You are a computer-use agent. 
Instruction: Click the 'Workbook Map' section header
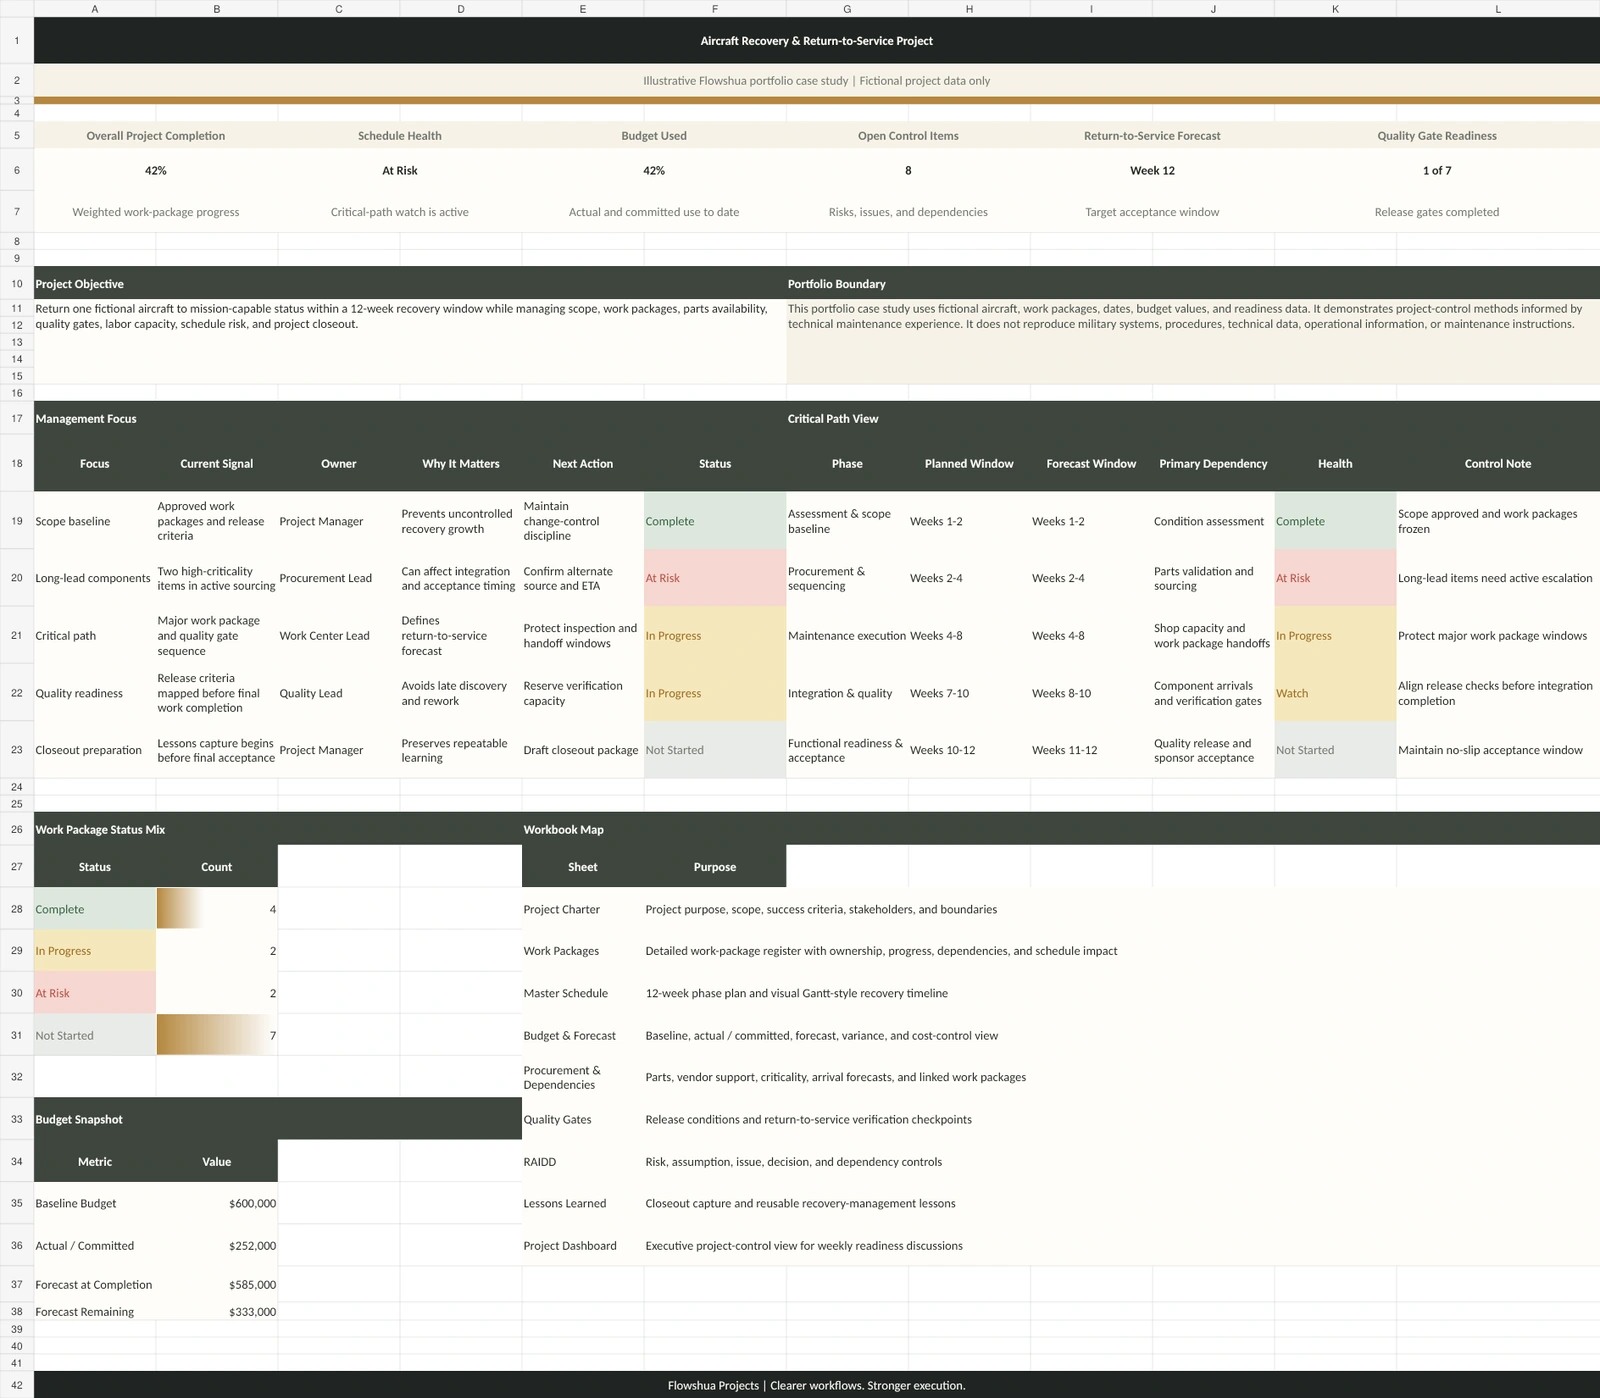click(564, 830)
